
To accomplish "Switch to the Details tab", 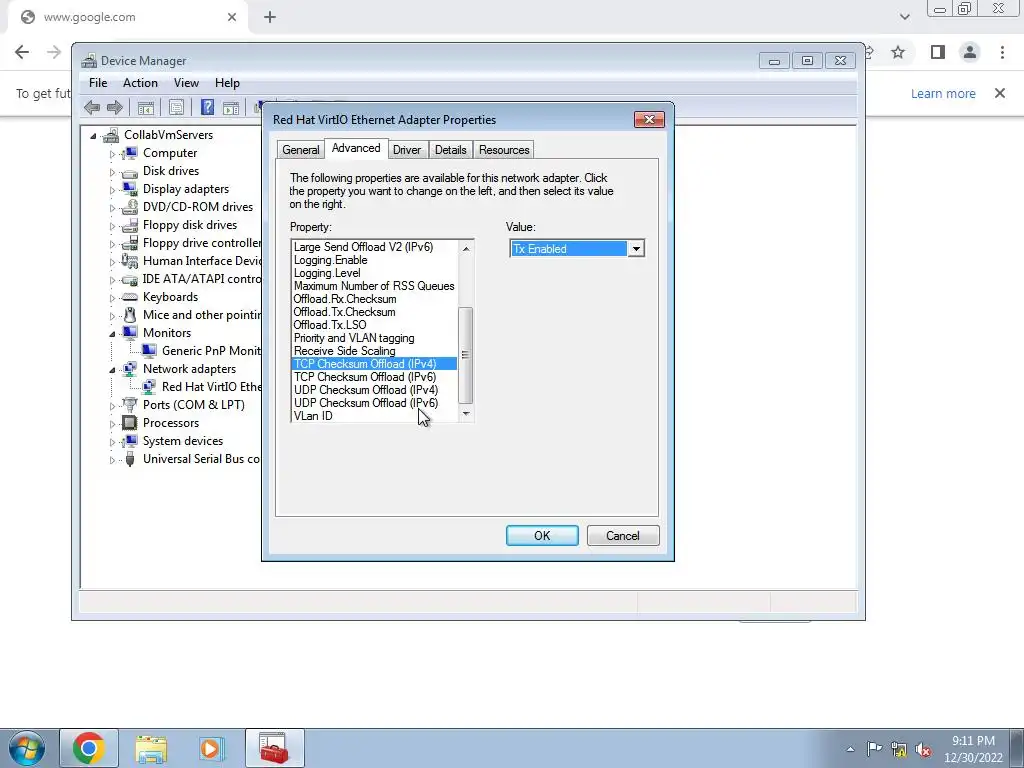I will [x=451, y=150].
